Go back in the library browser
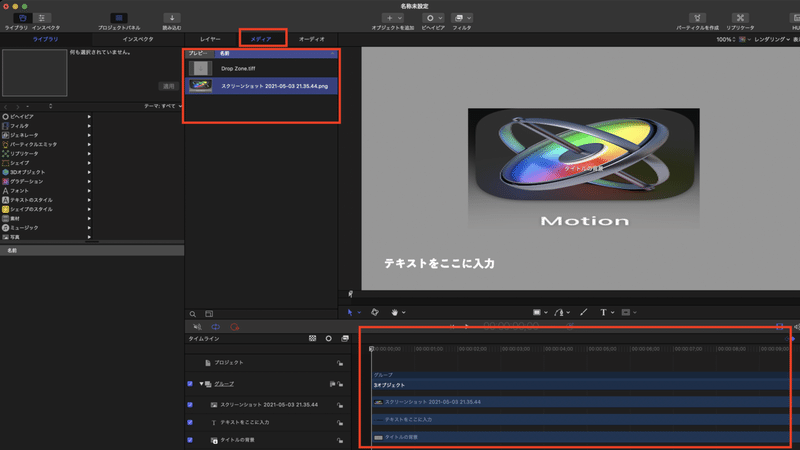Screen dimensions: 800x450 click(x=6, y=107)
